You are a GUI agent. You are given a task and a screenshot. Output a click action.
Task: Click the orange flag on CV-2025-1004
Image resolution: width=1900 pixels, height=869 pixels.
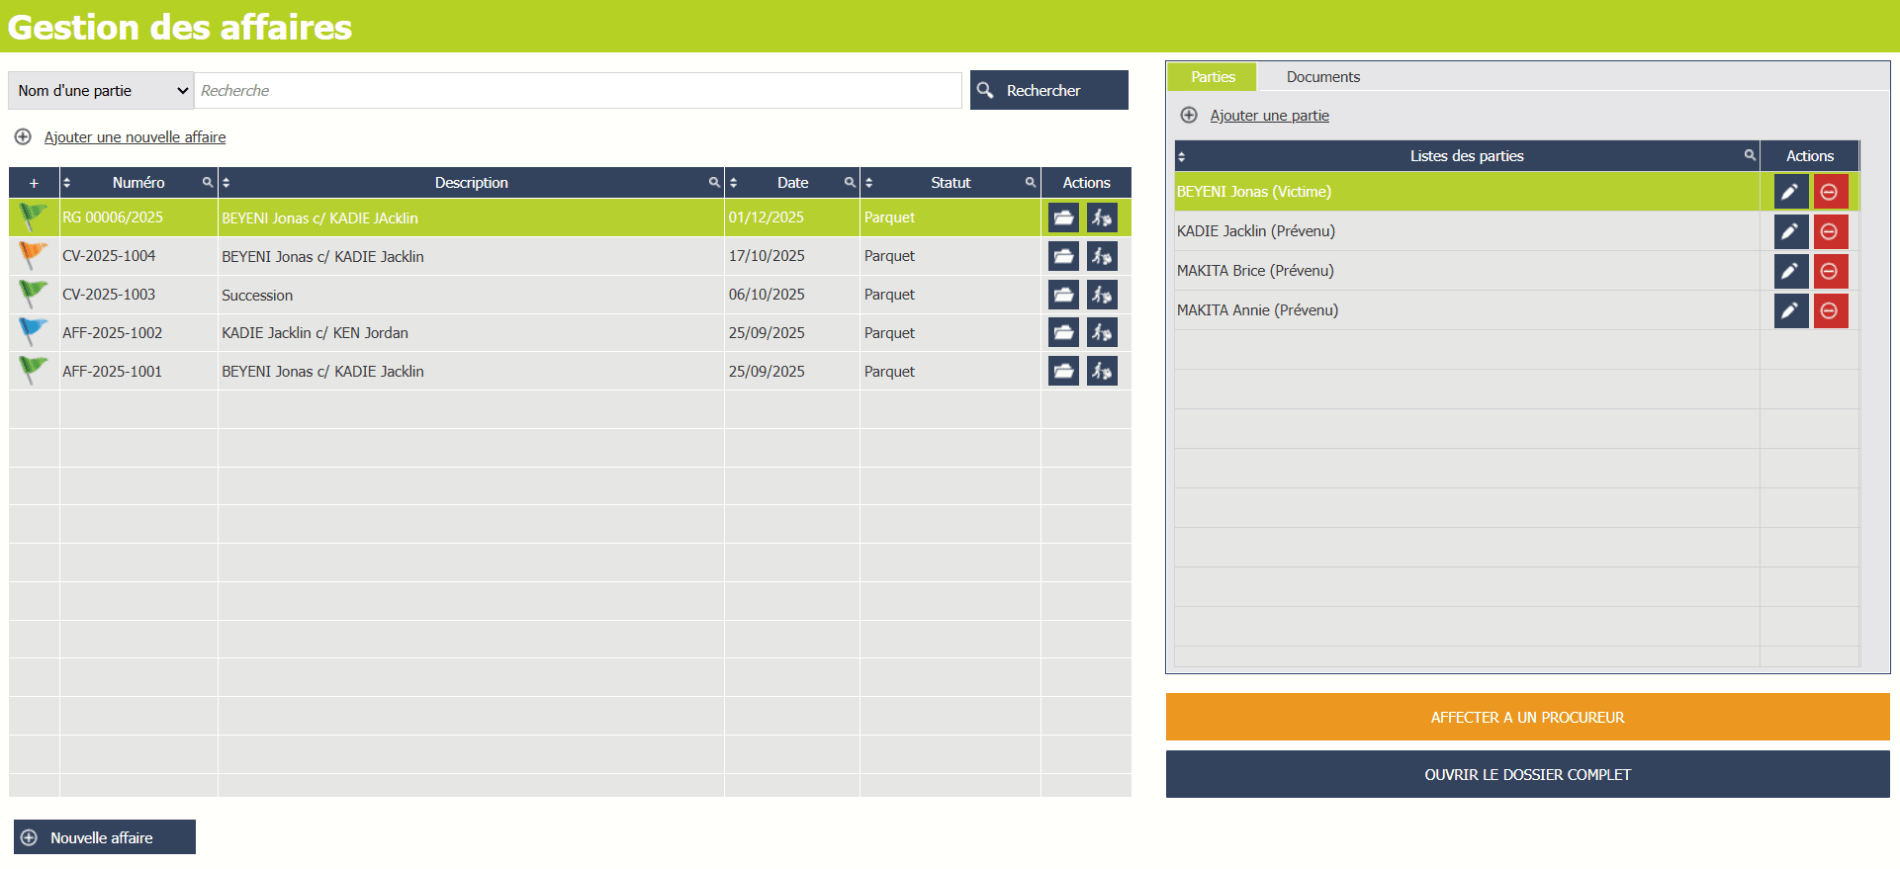pos(33,256)
